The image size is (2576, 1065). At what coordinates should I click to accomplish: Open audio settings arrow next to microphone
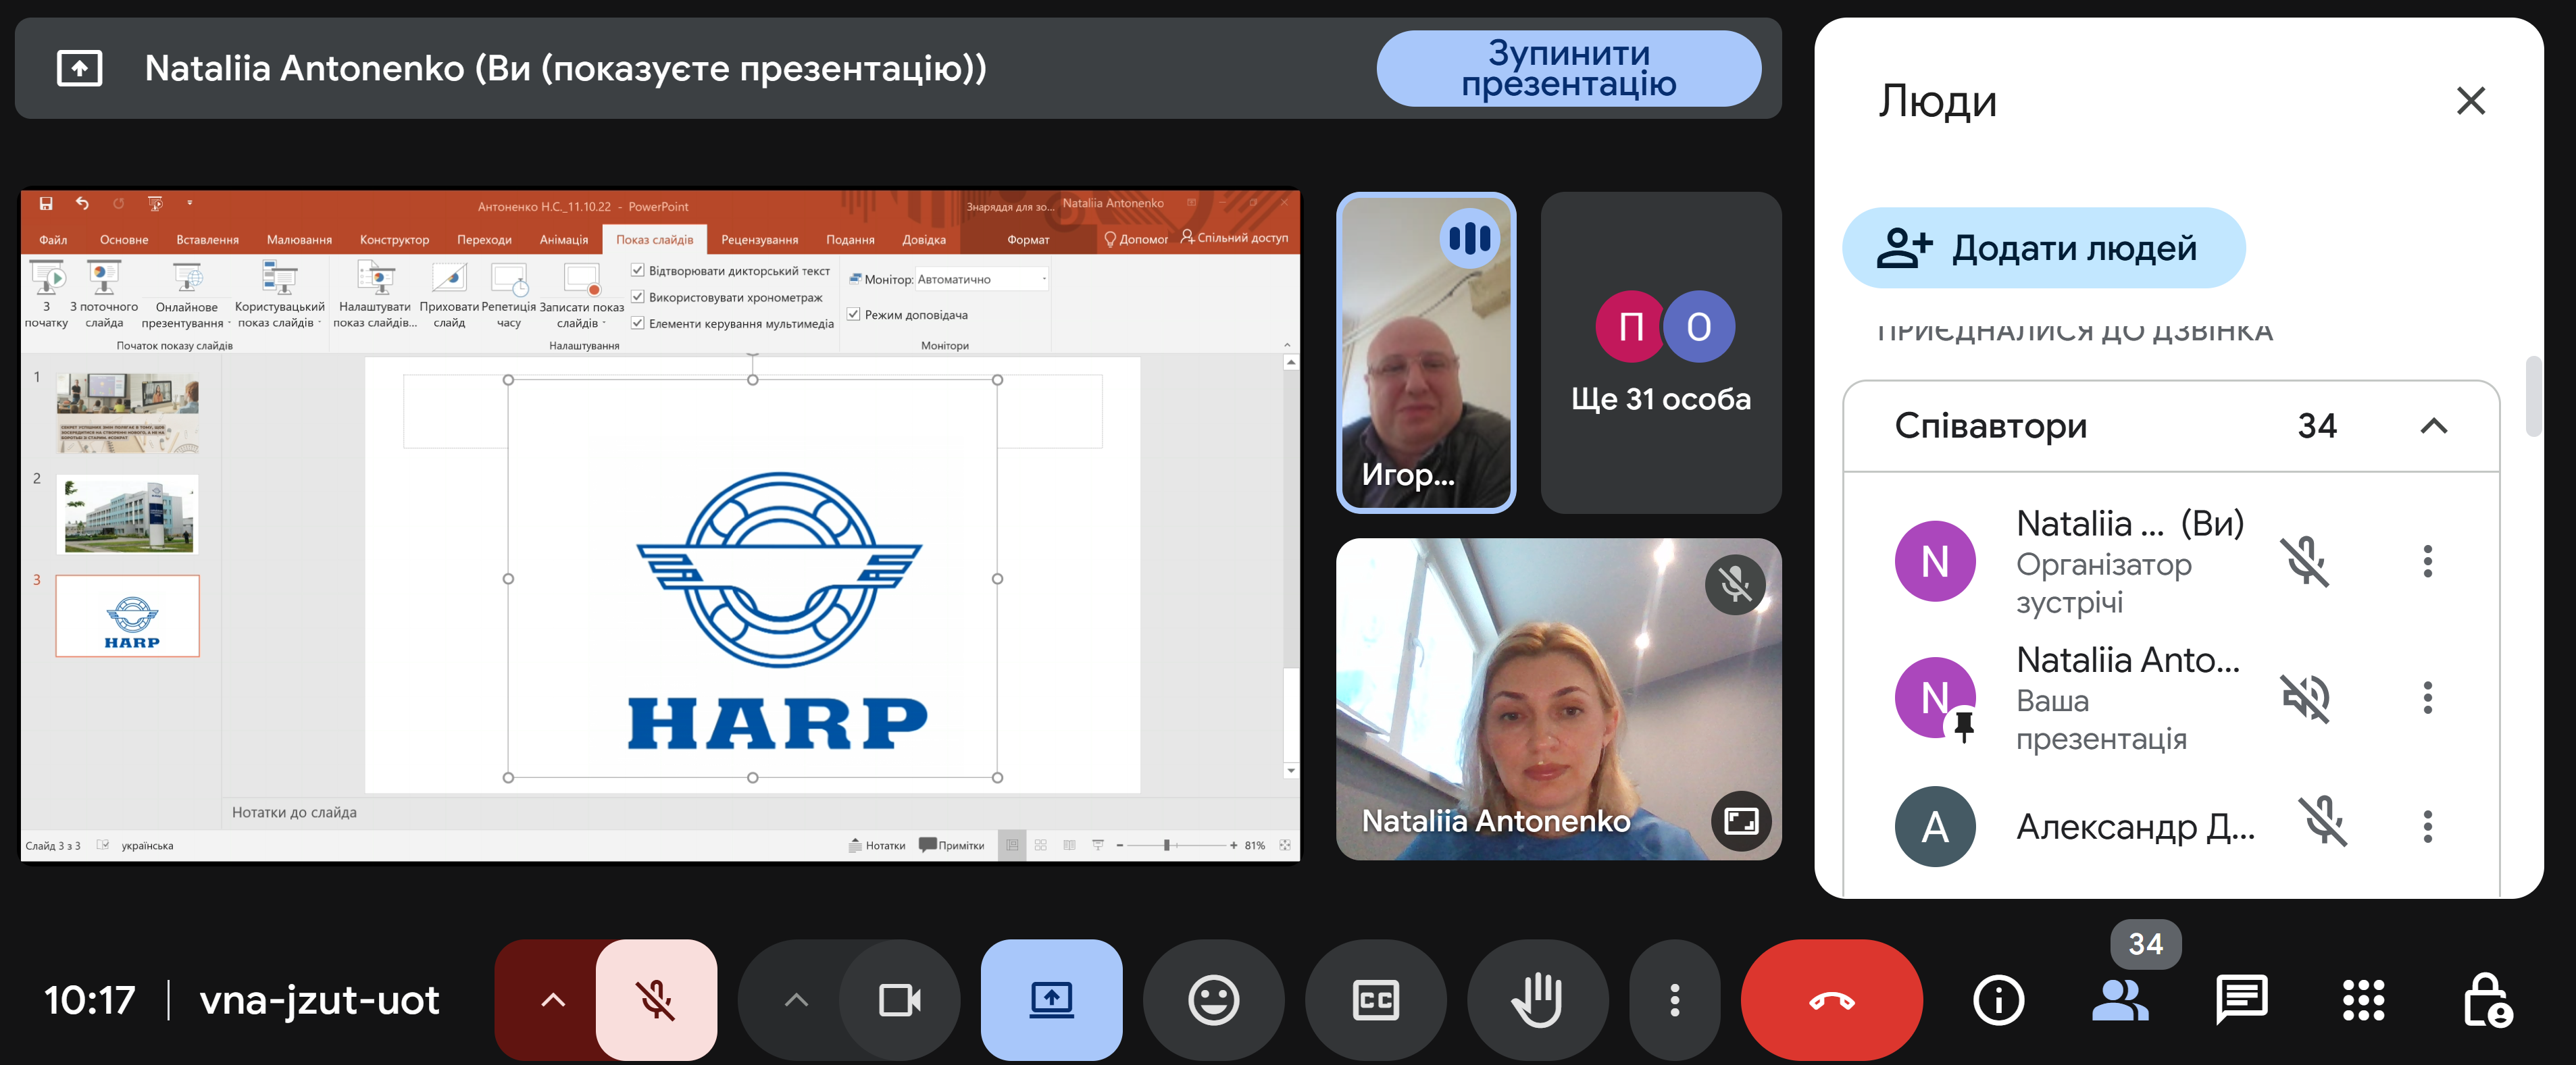pyautogui.click(x=552, y=999)
